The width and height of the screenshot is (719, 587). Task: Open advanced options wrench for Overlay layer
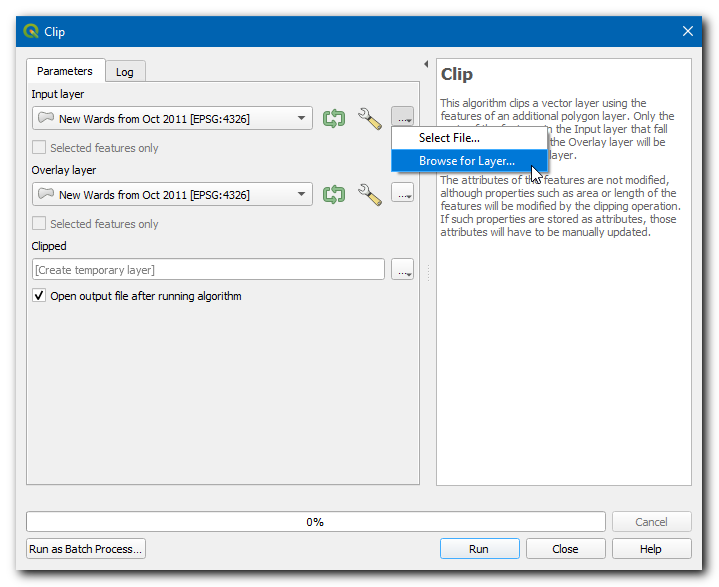tap(370, 194)
